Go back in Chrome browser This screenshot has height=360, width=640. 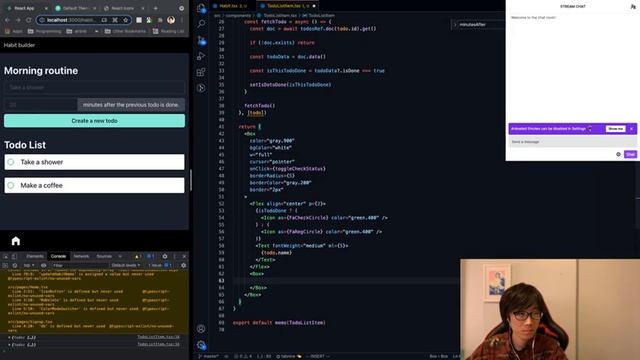7,20
